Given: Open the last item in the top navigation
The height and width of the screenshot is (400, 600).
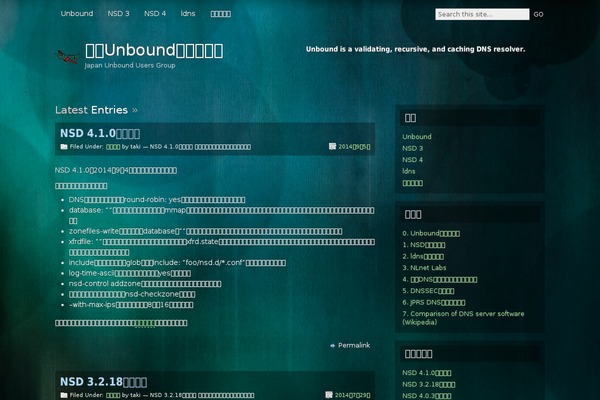Looking at the screenshot, I should click(x=221, y=14).
